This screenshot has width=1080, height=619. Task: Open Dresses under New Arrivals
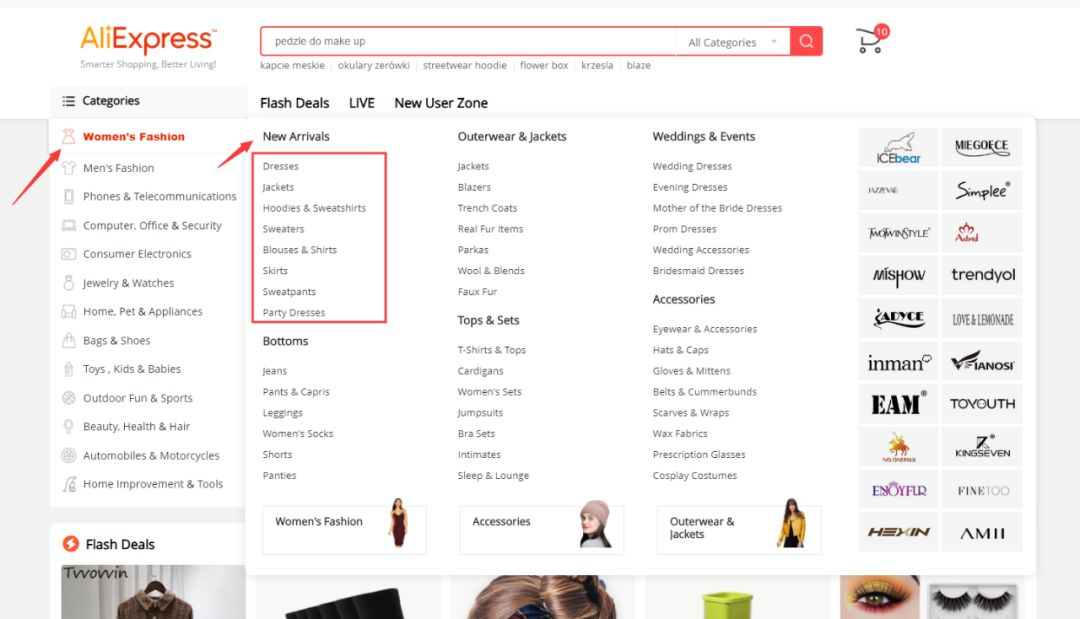[280, 167]
